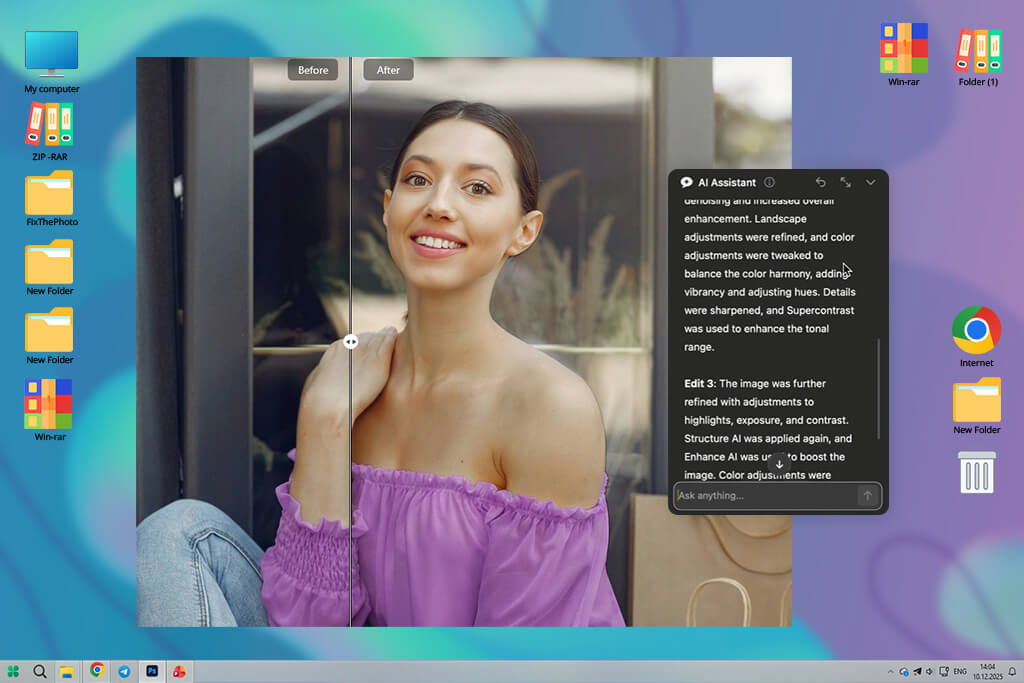Show hidden tray icons chevron

[x=890, y=671]
